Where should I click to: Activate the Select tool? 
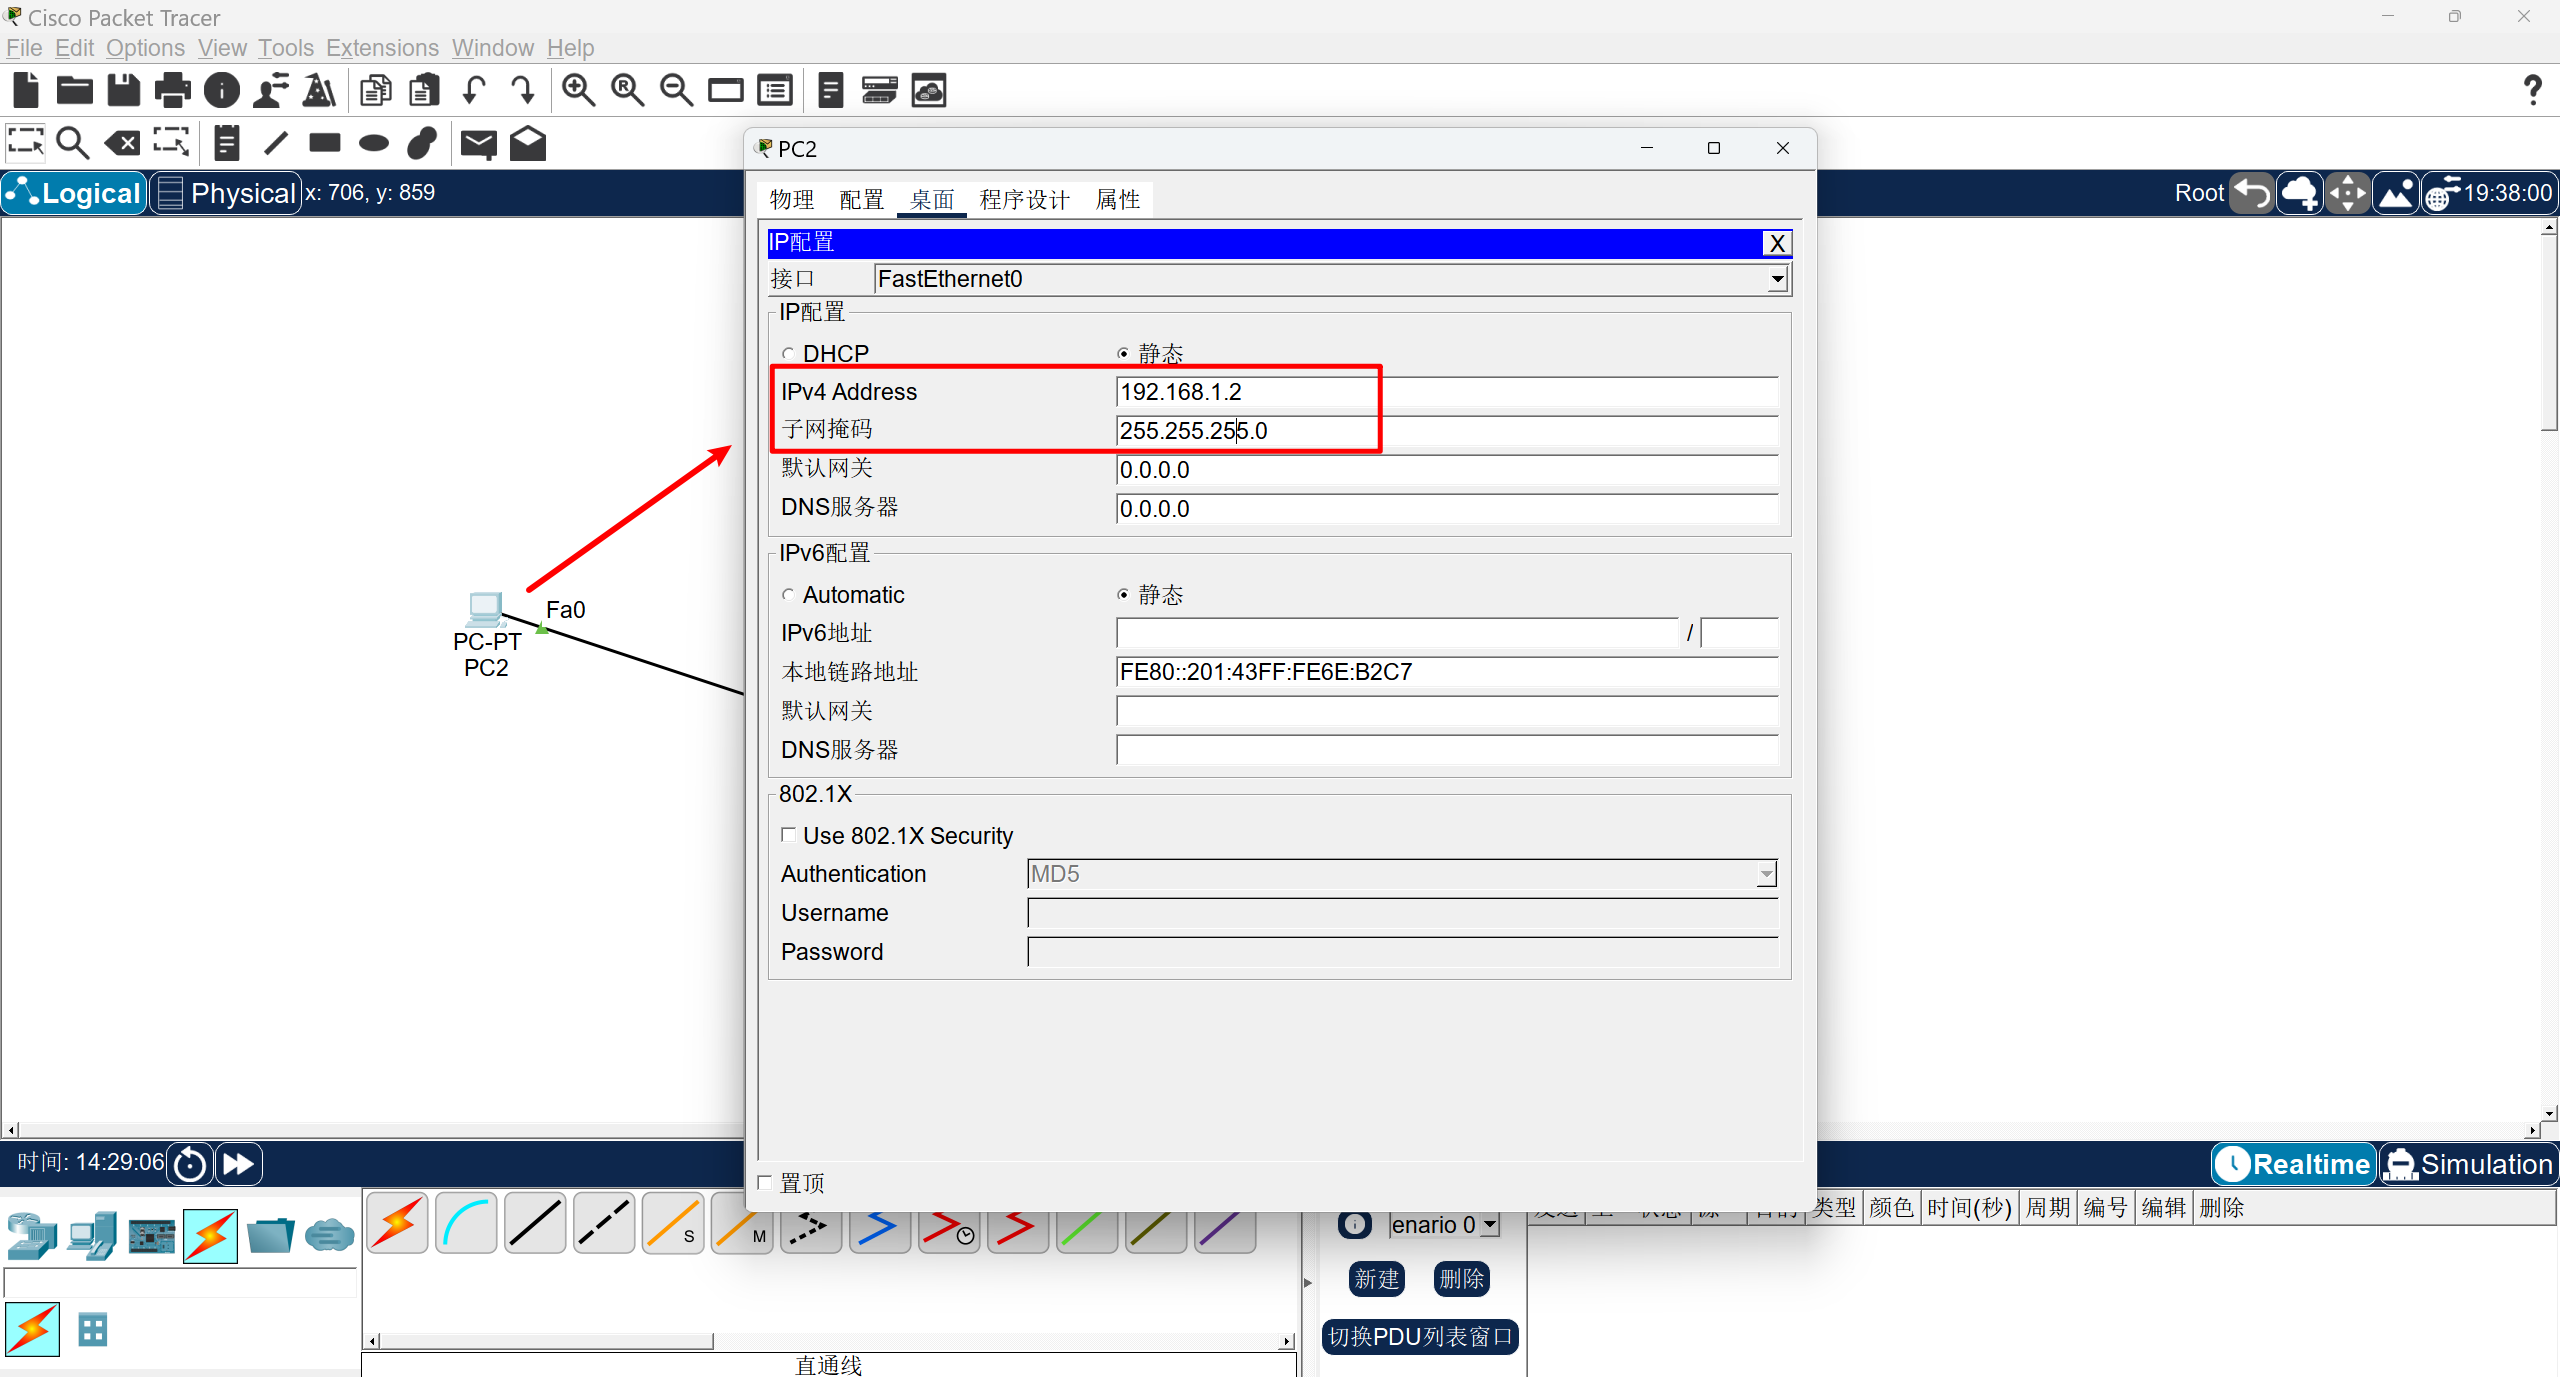(26, 143)
